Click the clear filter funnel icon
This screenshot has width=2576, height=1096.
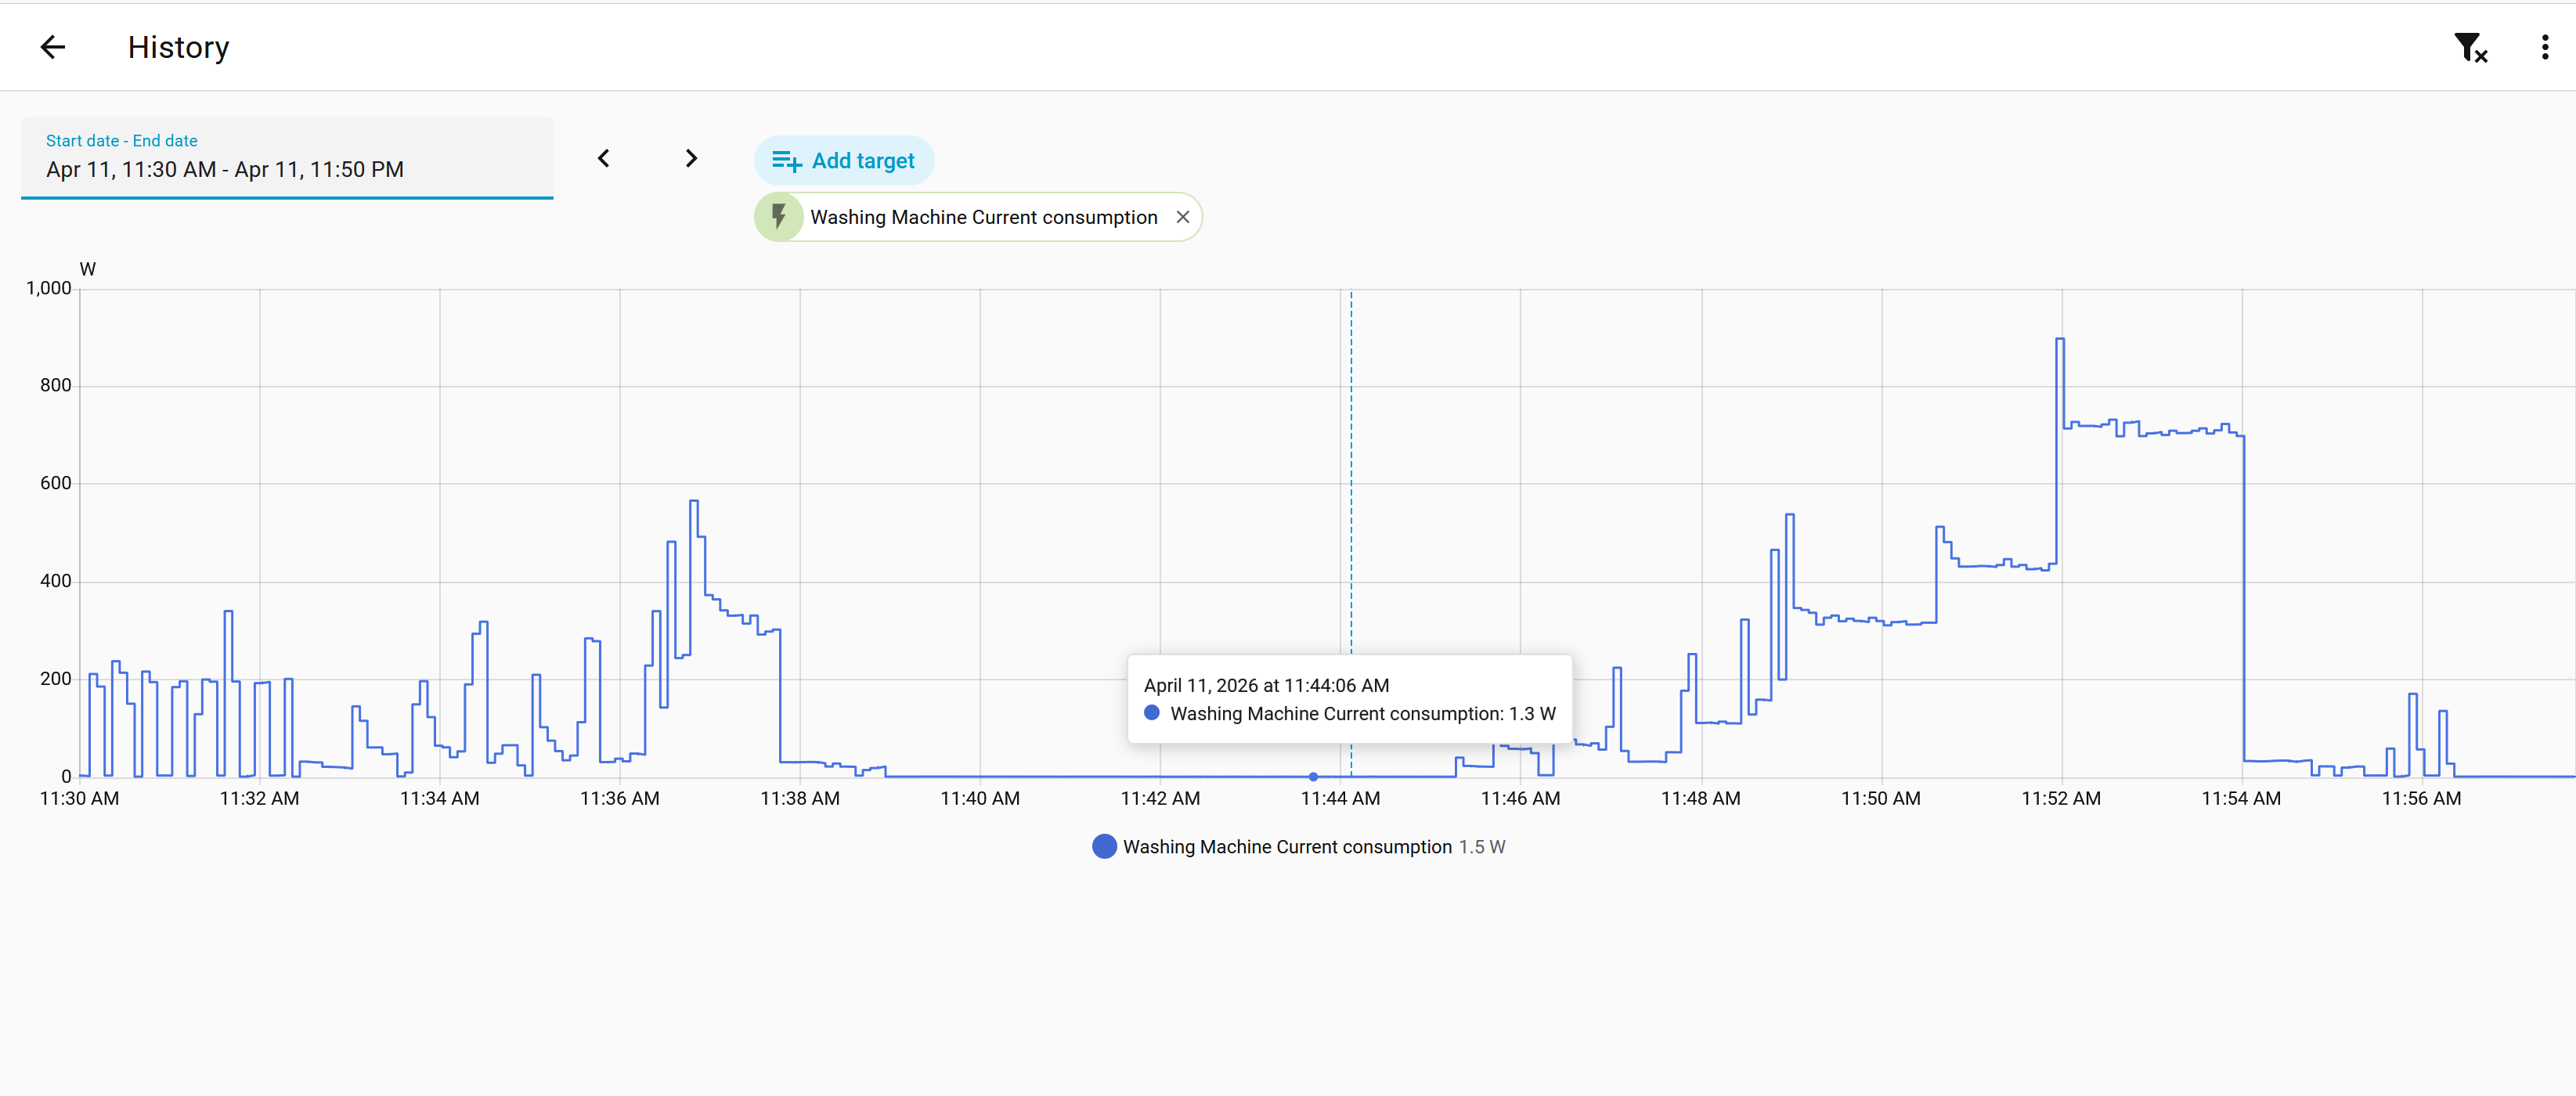point(2470,47)
